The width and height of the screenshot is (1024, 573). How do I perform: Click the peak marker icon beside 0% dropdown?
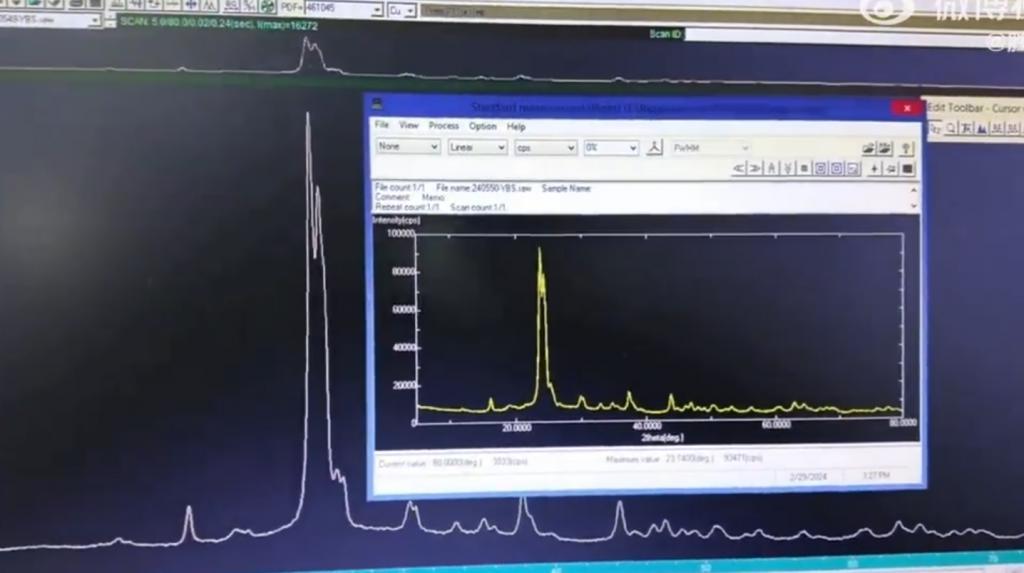[654, 147]
